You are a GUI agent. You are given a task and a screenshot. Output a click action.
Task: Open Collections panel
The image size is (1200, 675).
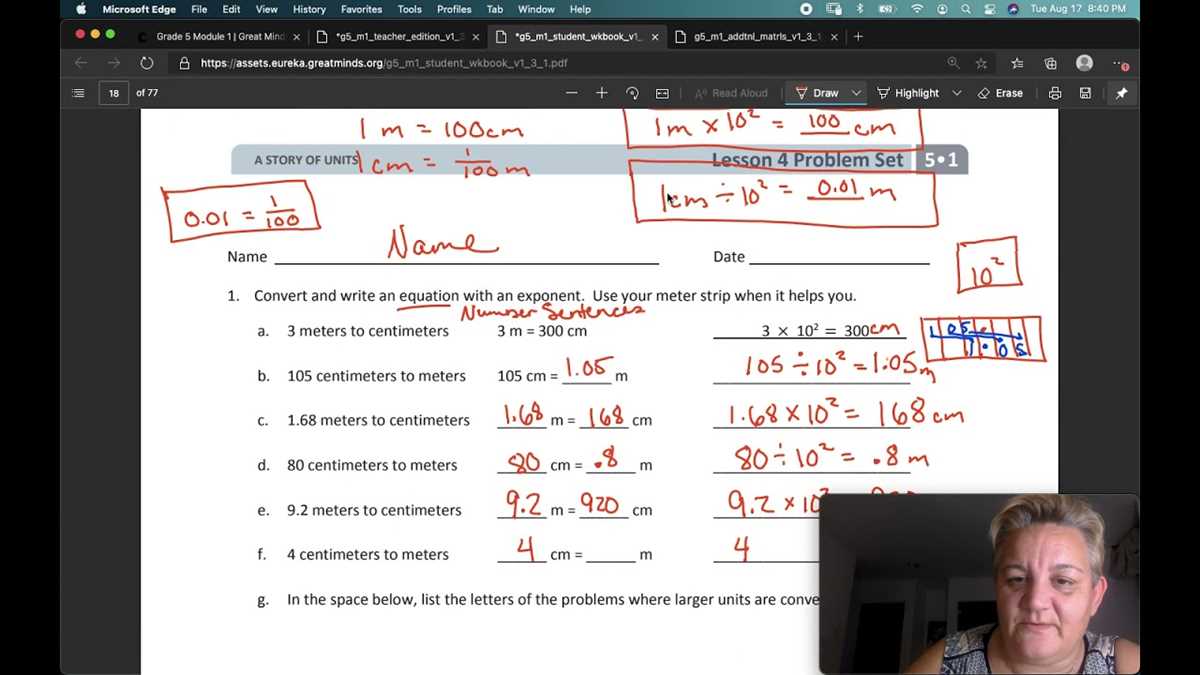pyautogui.click(x=1050, y=63)
